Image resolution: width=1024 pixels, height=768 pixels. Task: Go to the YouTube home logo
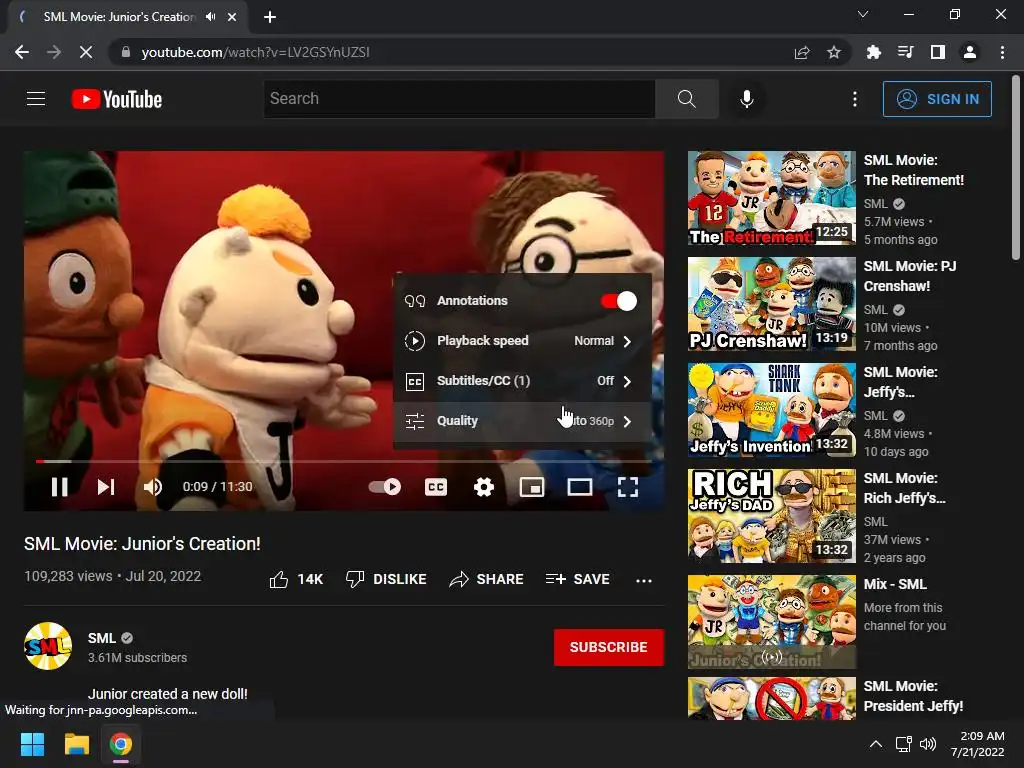117,99
